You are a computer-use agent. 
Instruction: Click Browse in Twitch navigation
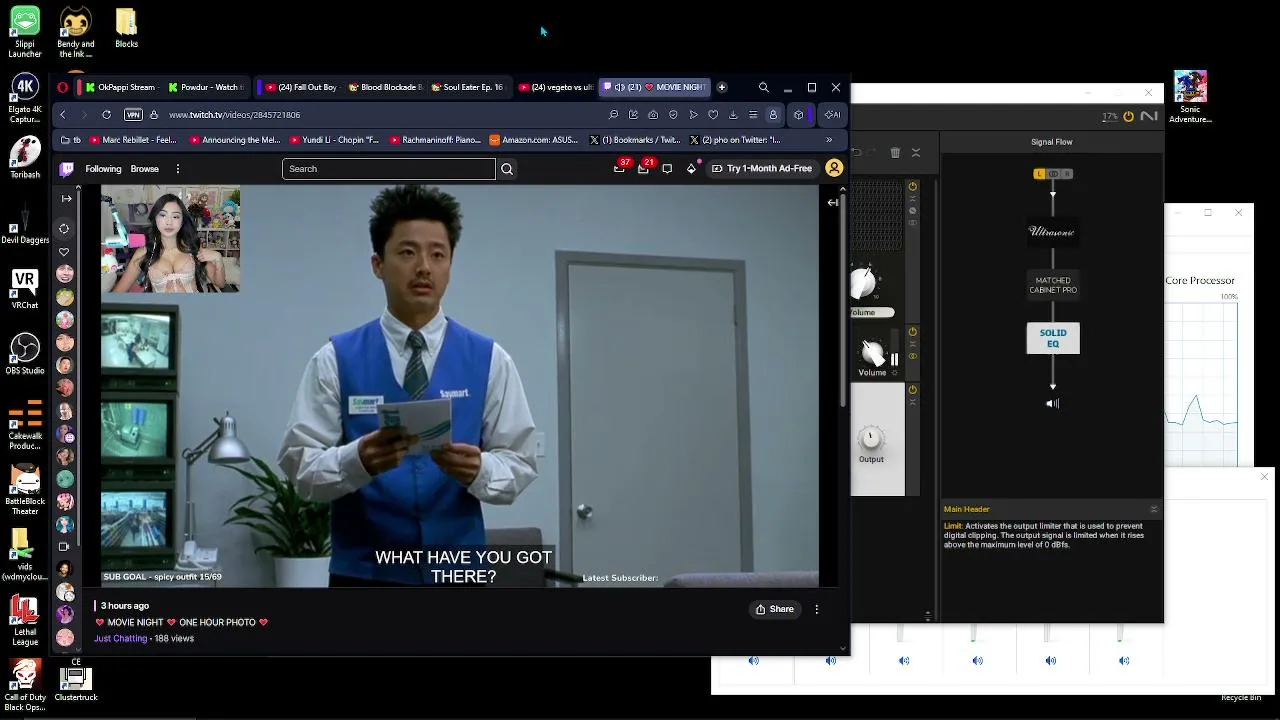pyautogui.click(x=145, y=169)
